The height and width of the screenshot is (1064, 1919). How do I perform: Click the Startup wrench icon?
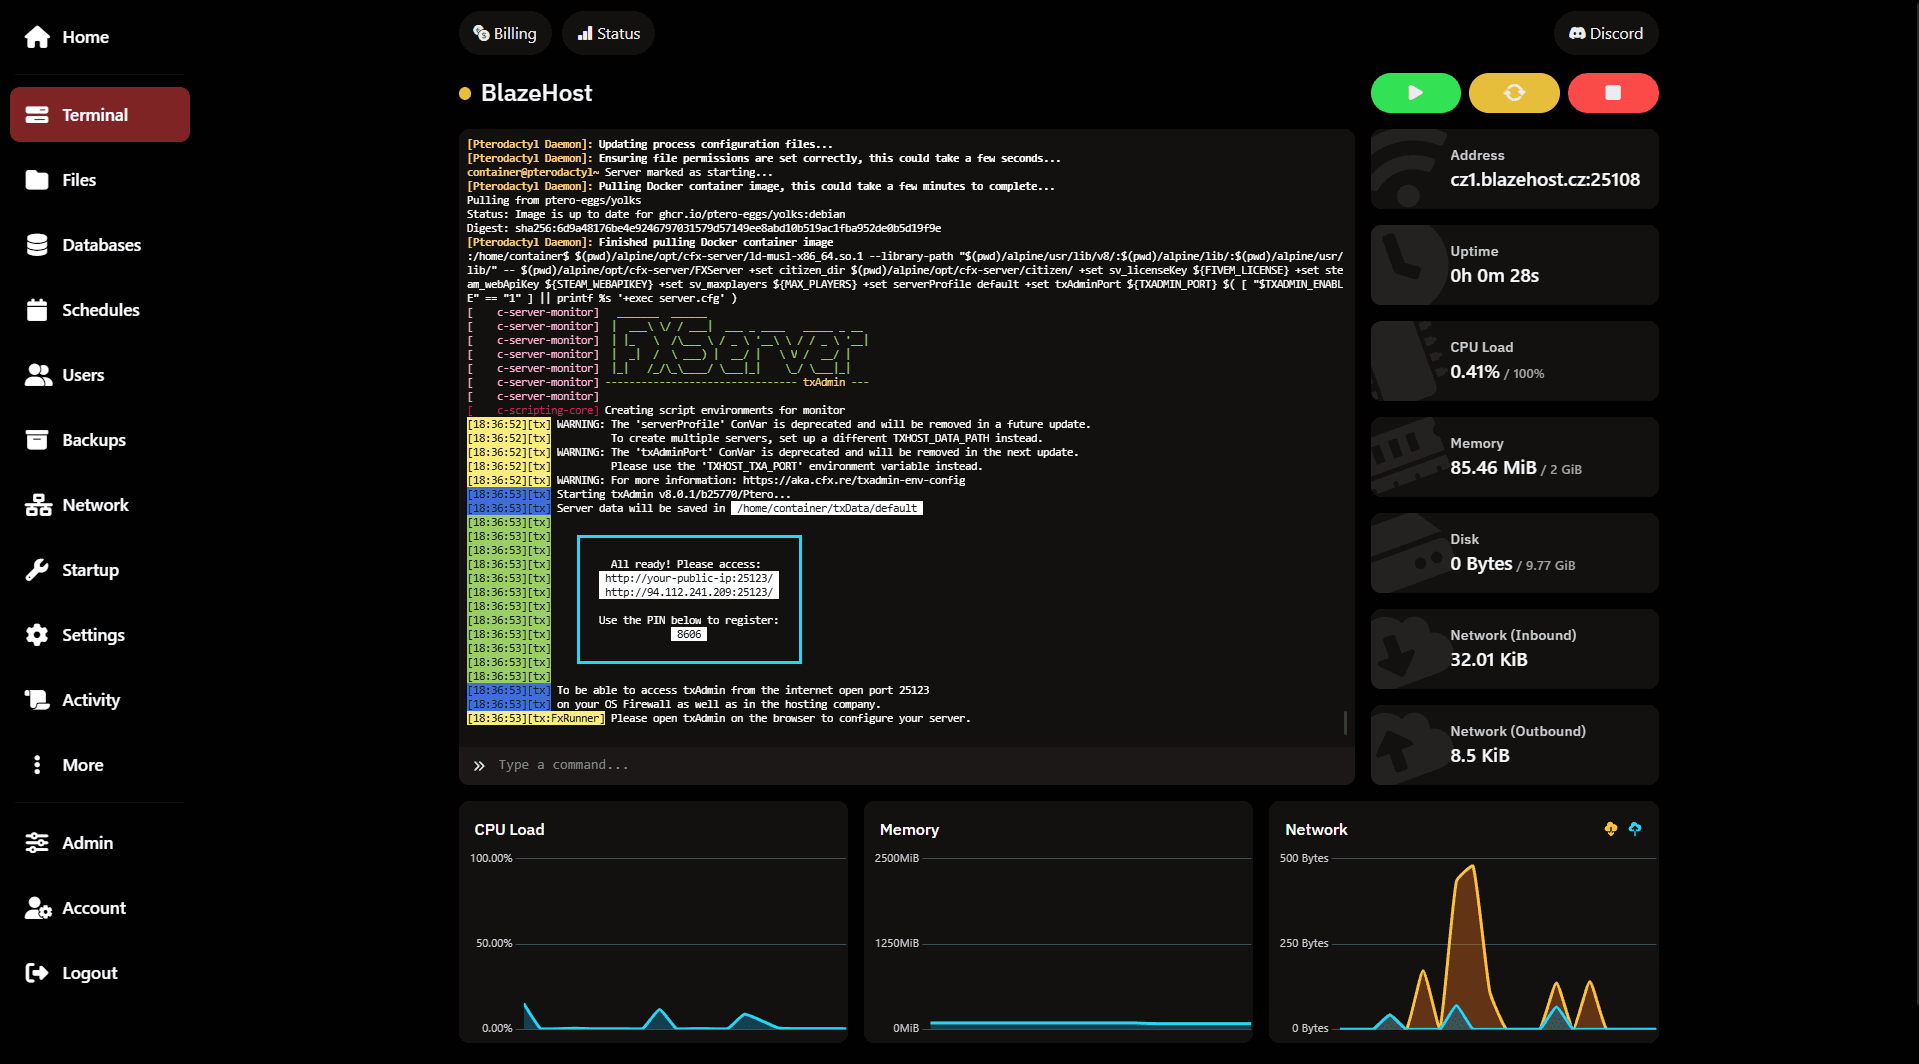point(37,570)
